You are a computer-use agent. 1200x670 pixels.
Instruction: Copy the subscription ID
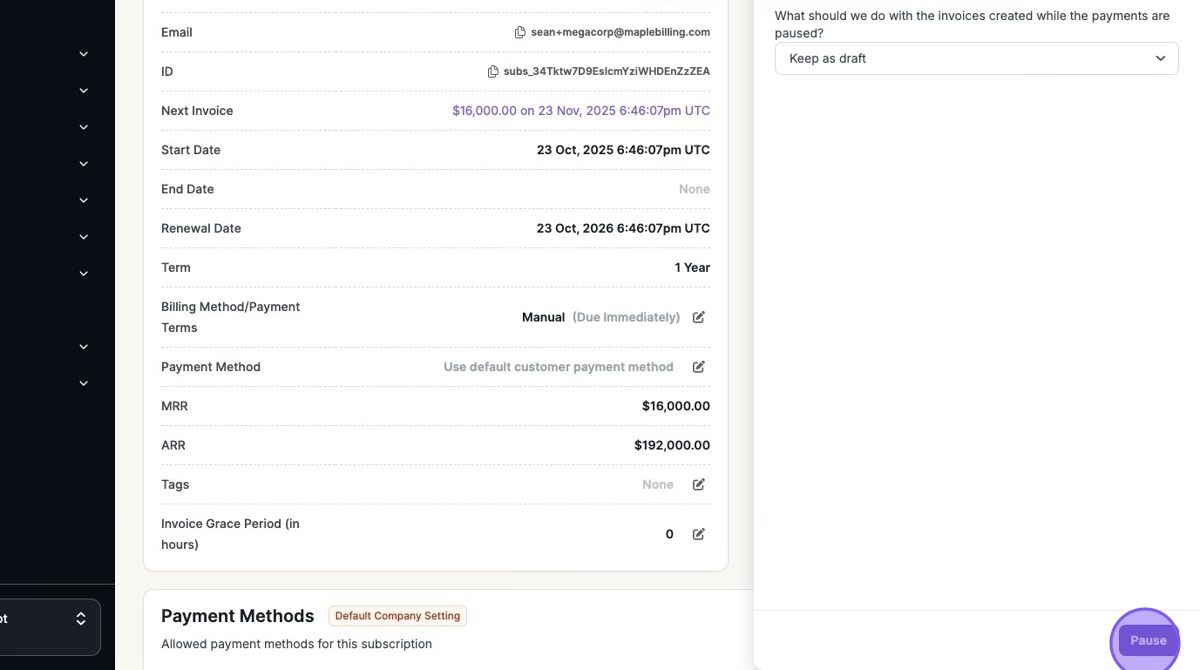click(x=493, y=71)
